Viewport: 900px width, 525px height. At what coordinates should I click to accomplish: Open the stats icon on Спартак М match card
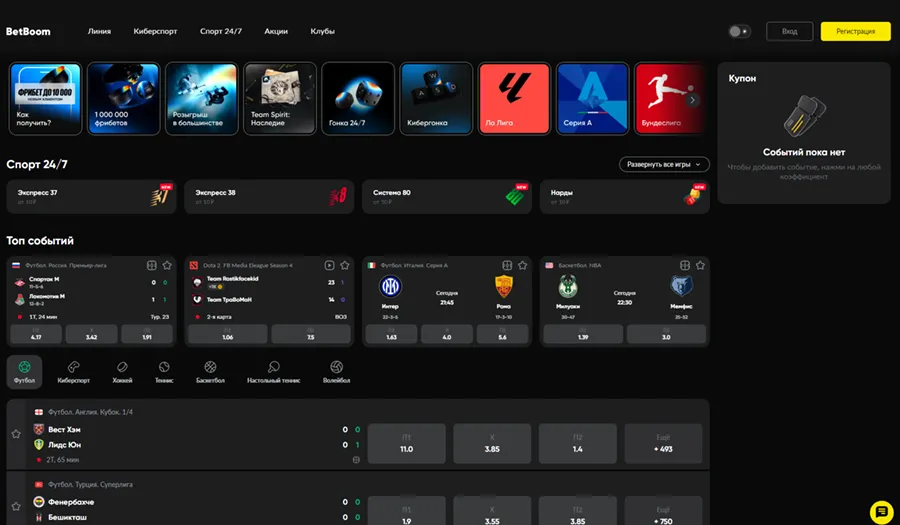click(152, 265)
